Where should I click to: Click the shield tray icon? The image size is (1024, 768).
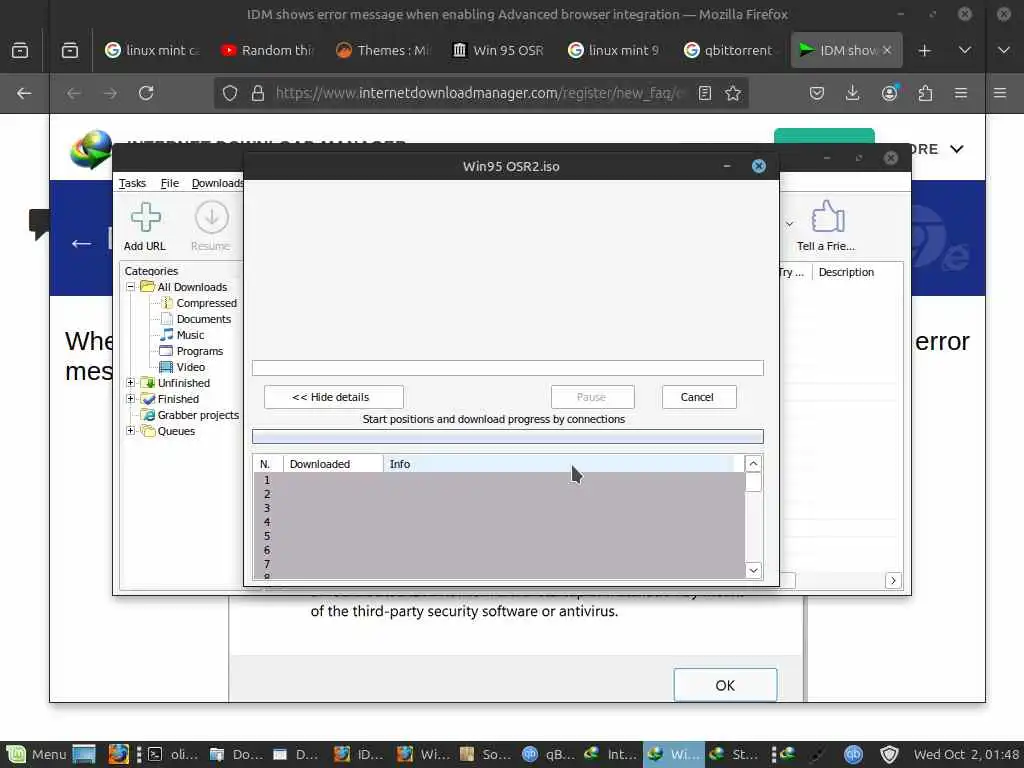[x=889, y=754]
